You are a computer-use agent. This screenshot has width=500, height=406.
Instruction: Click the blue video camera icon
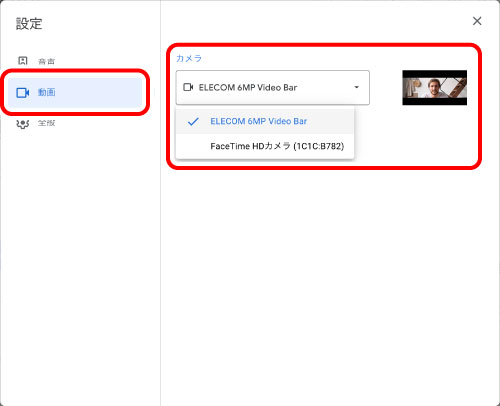coord(23,92)
